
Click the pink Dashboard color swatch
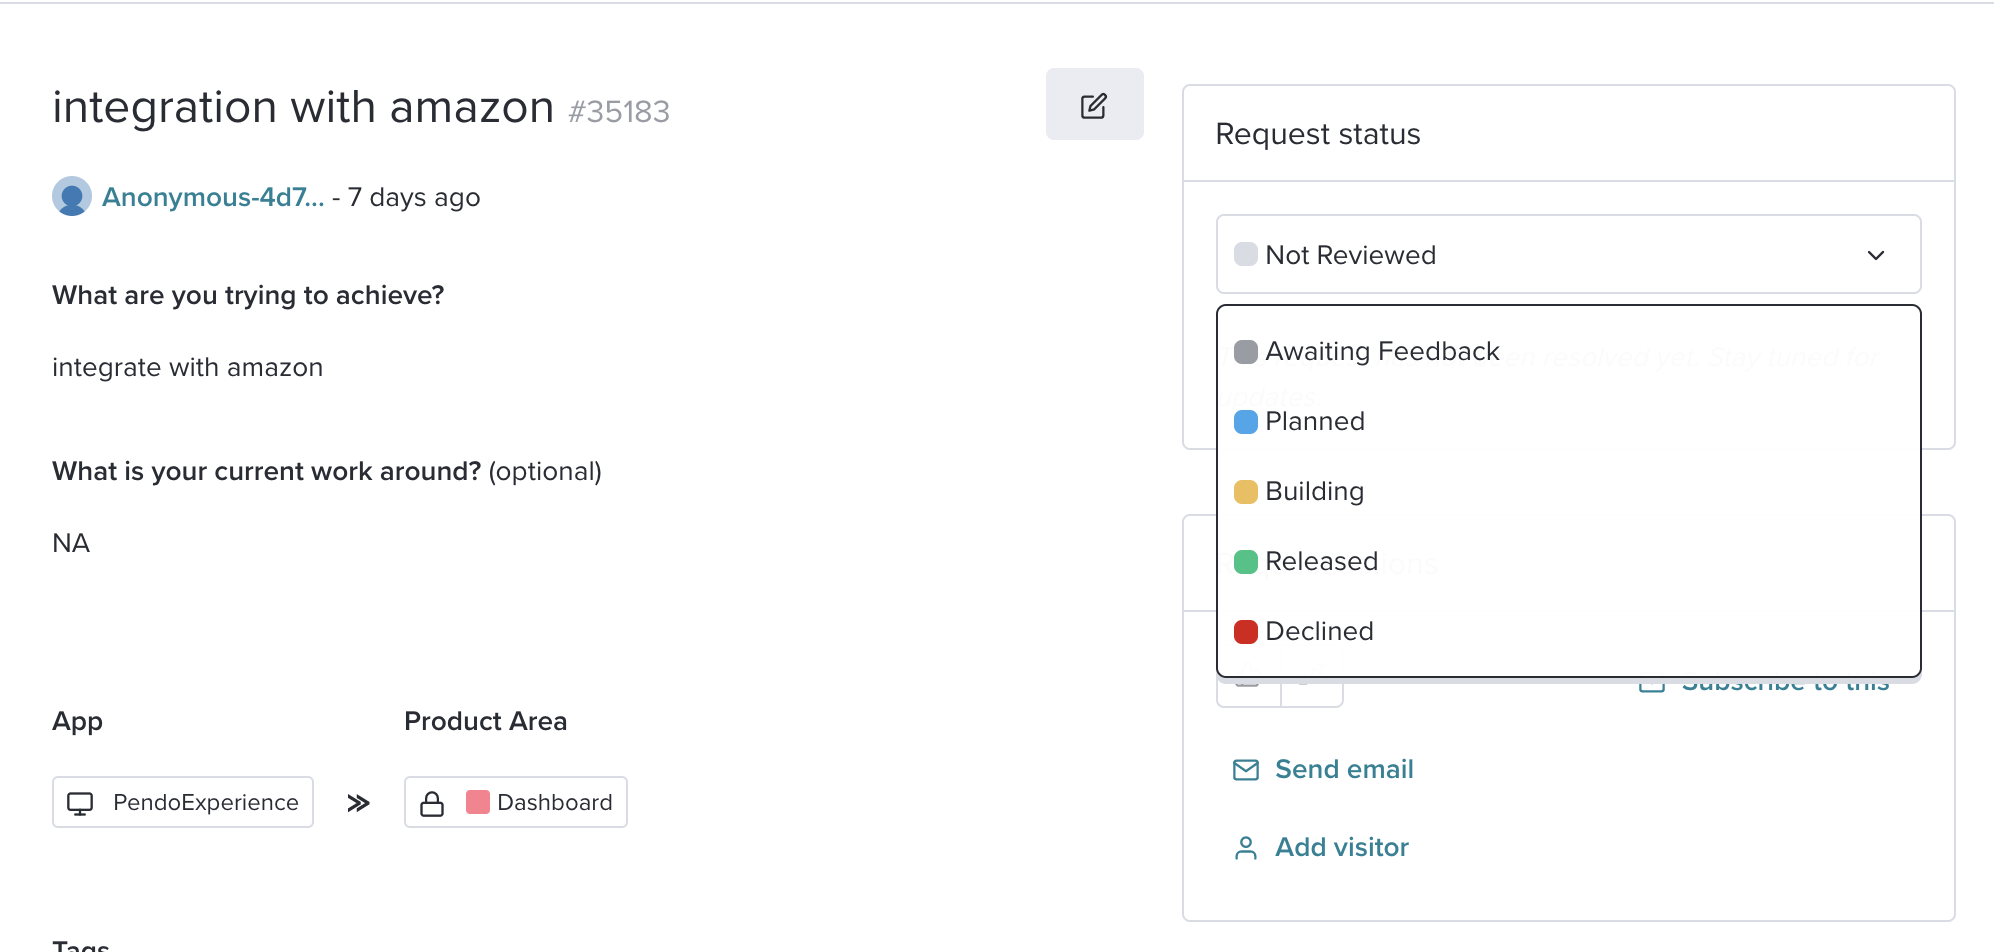coord(478,802)
